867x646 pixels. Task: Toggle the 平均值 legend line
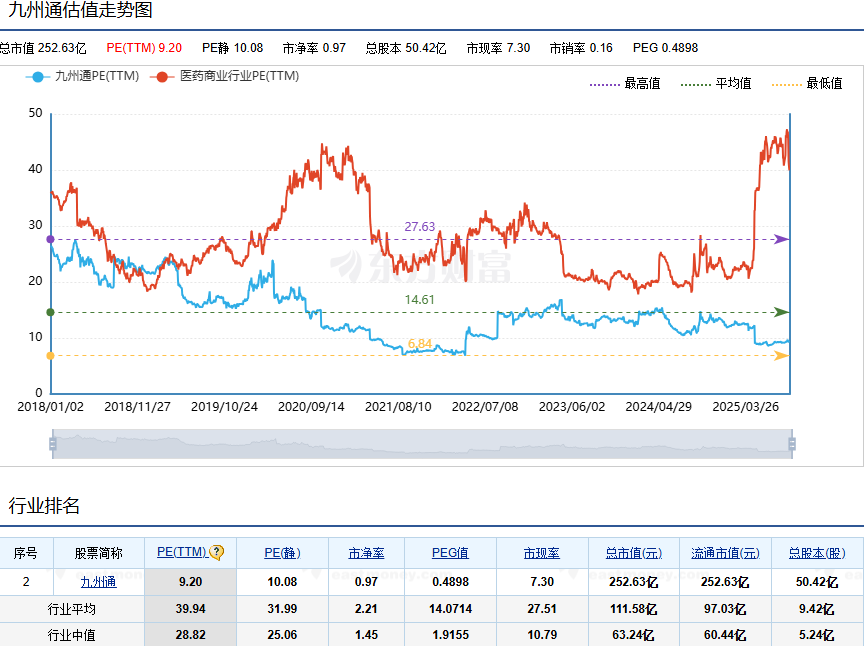[716, 84]
